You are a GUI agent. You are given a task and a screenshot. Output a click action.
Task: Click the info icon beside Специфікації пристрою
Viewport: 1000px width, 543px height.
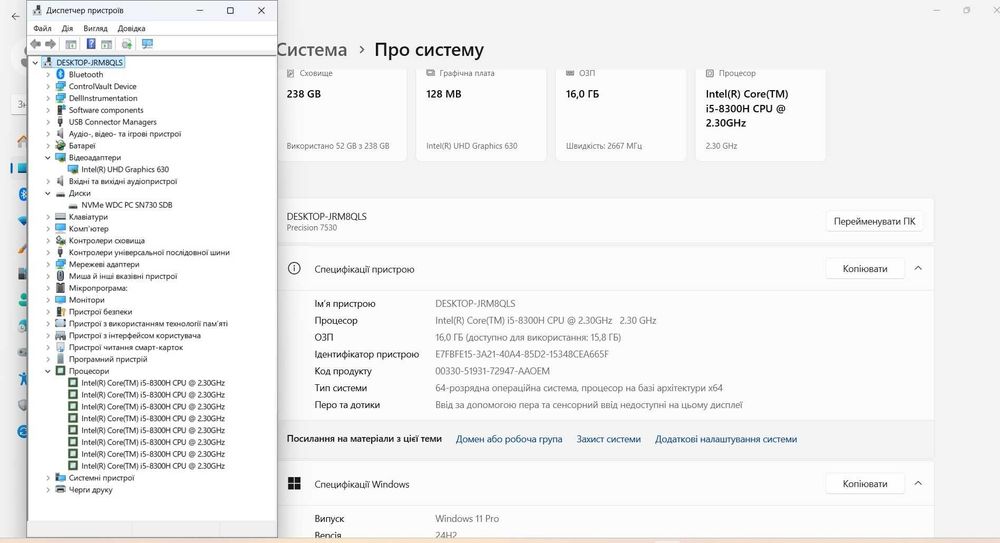tap(294, 269)
